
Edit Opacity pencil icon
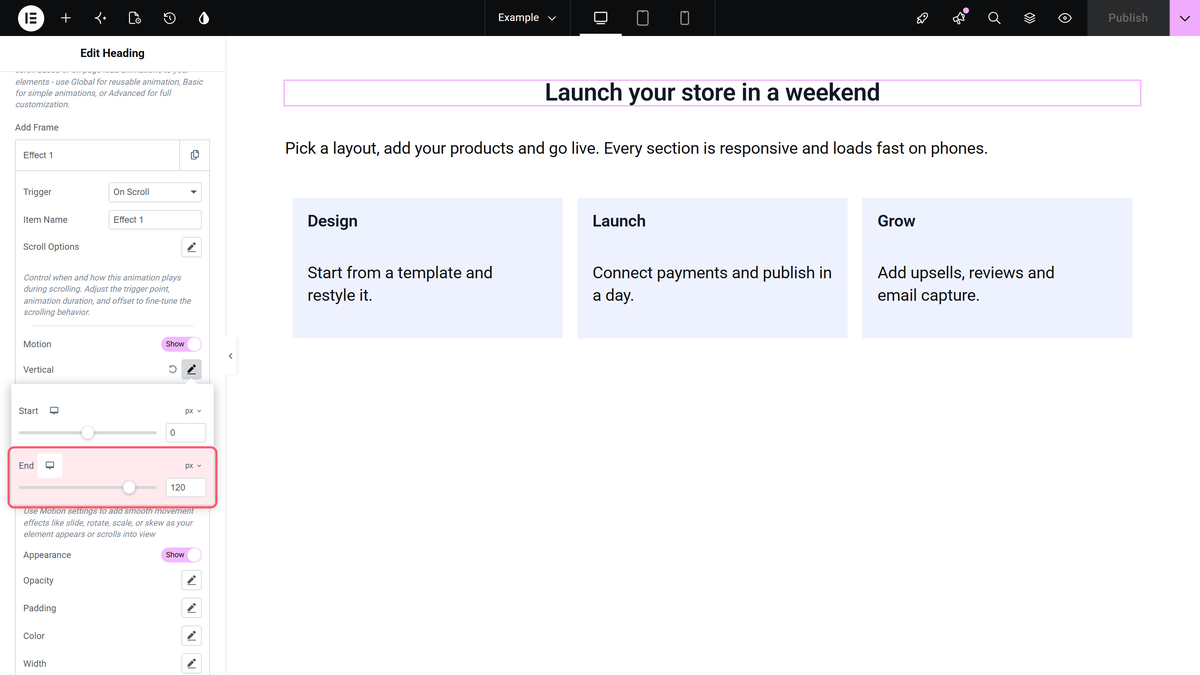coord(192,580)
